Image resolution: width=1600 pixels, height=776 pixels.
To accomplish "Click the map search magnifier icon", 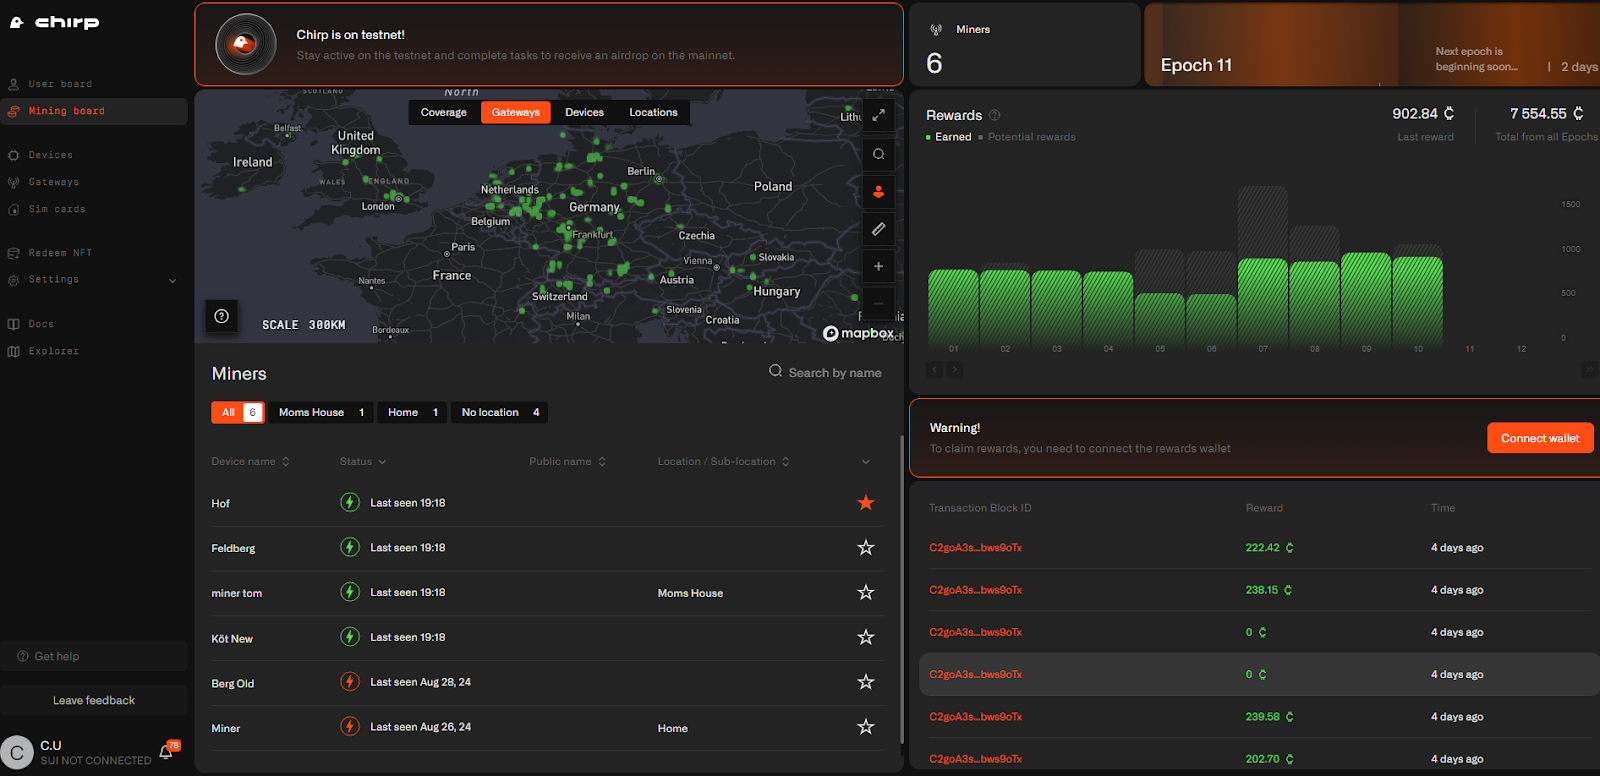I will 878,154.
